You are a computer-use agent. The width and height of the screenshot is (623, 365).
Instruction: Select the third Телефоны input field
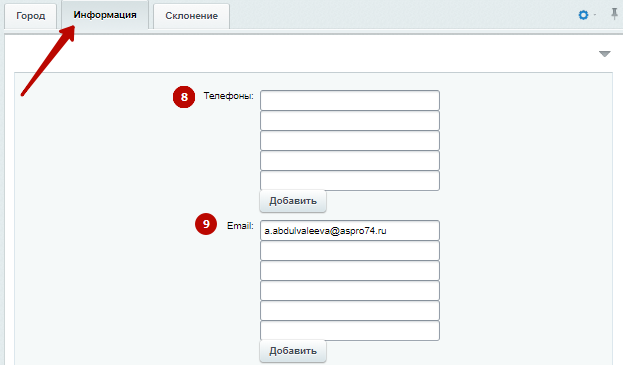click(x=350, y=141)
